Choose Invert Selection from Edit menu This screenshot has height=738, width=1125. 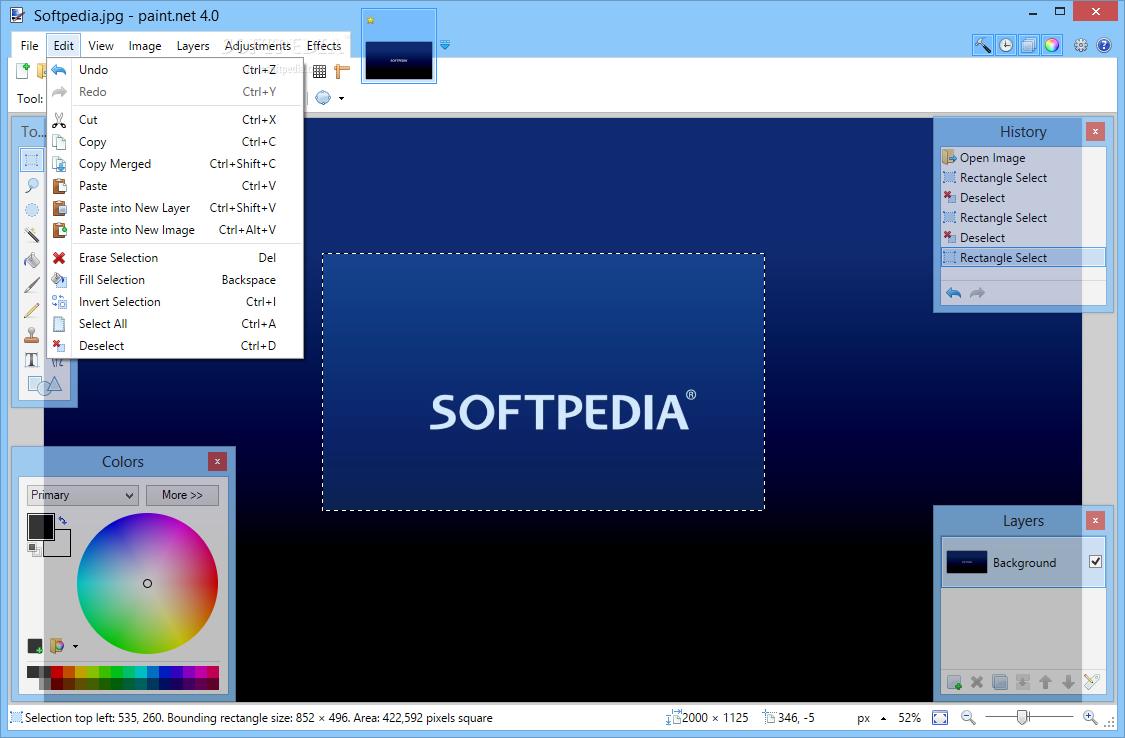[176, 302]
